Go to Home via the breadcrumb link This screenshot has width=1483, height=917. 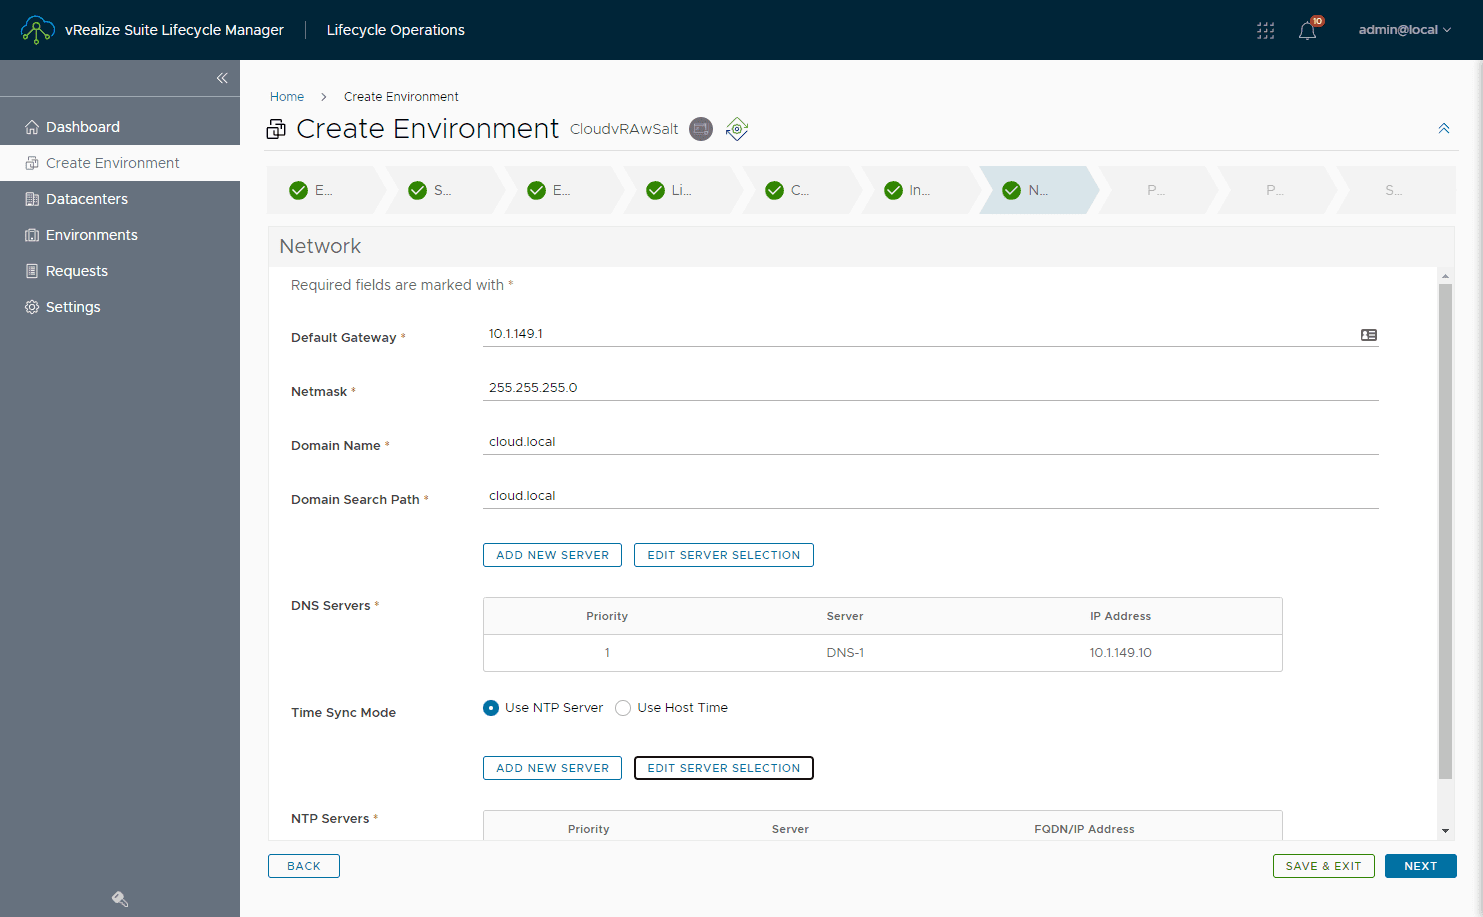[287, 96]
